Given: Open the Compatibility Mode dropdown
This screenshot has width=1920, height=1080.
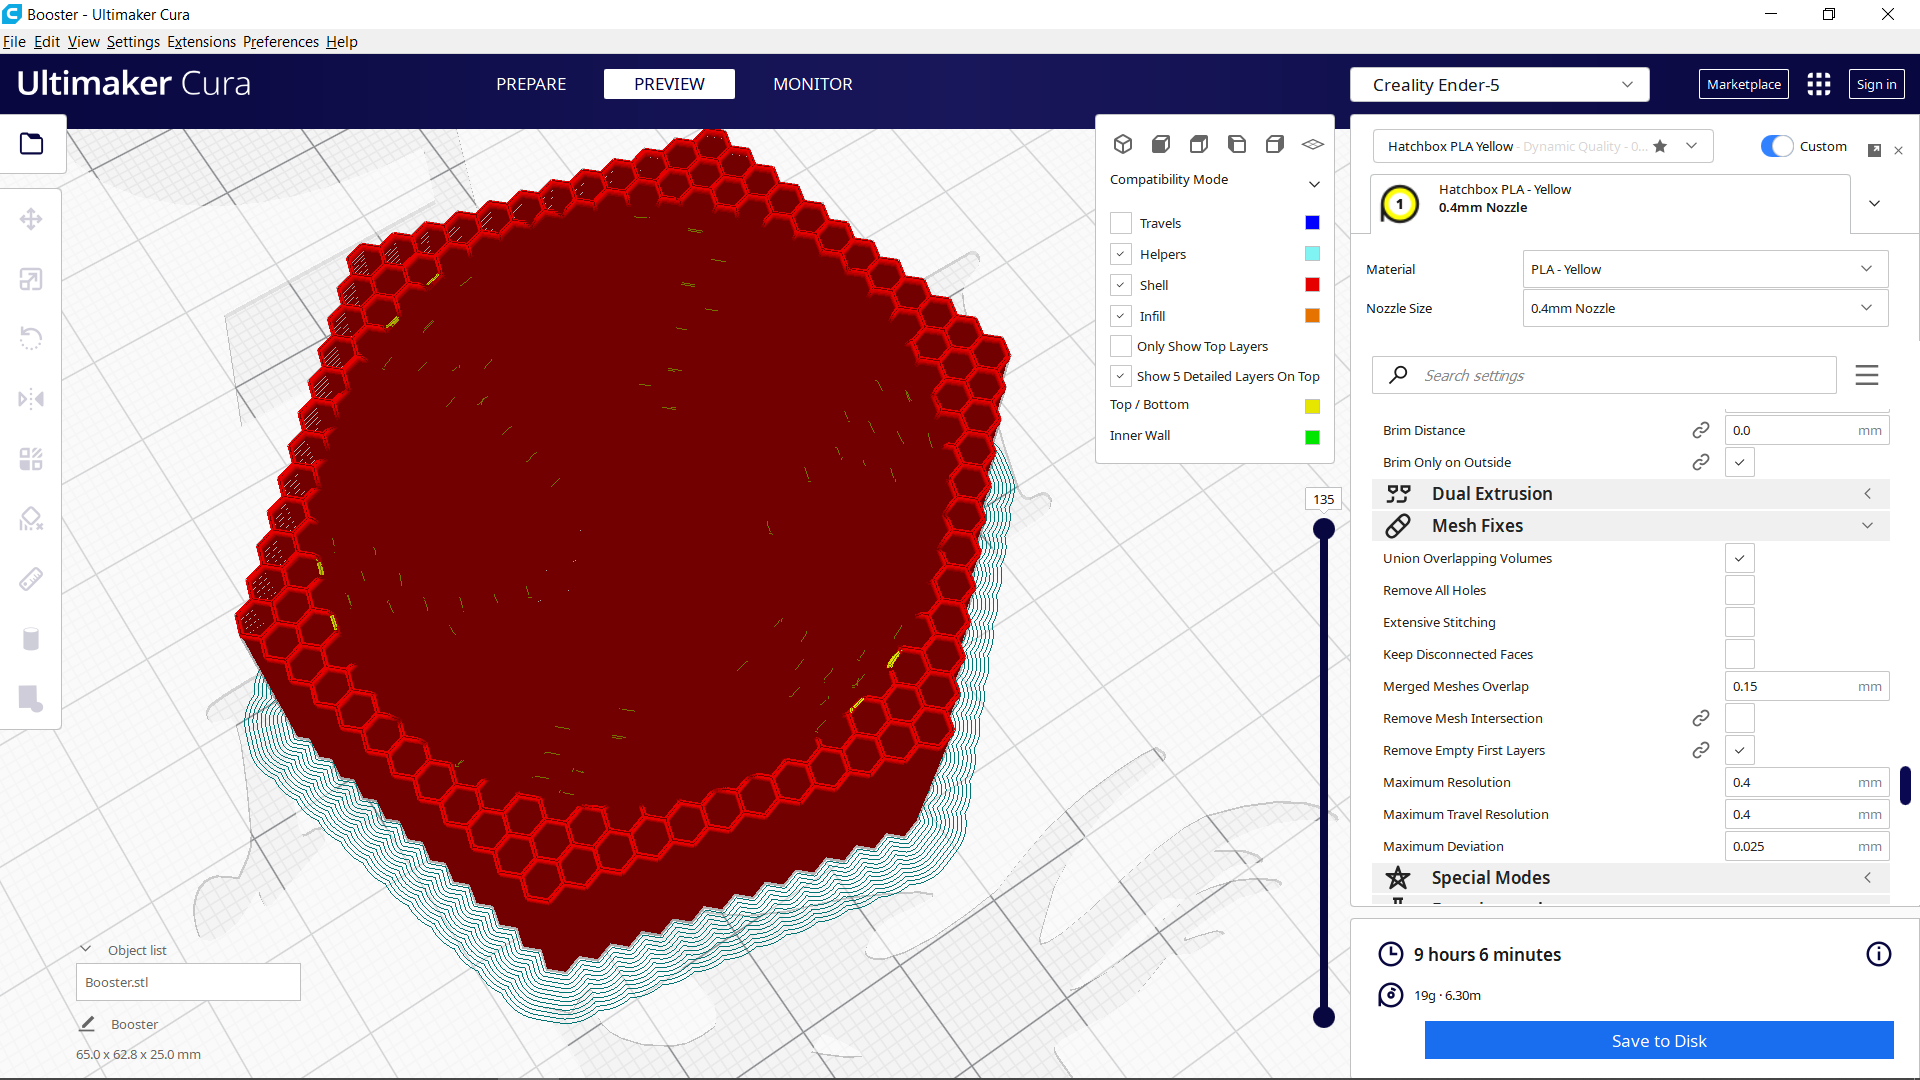Looking at the screenshot, I should [1314, 184].
